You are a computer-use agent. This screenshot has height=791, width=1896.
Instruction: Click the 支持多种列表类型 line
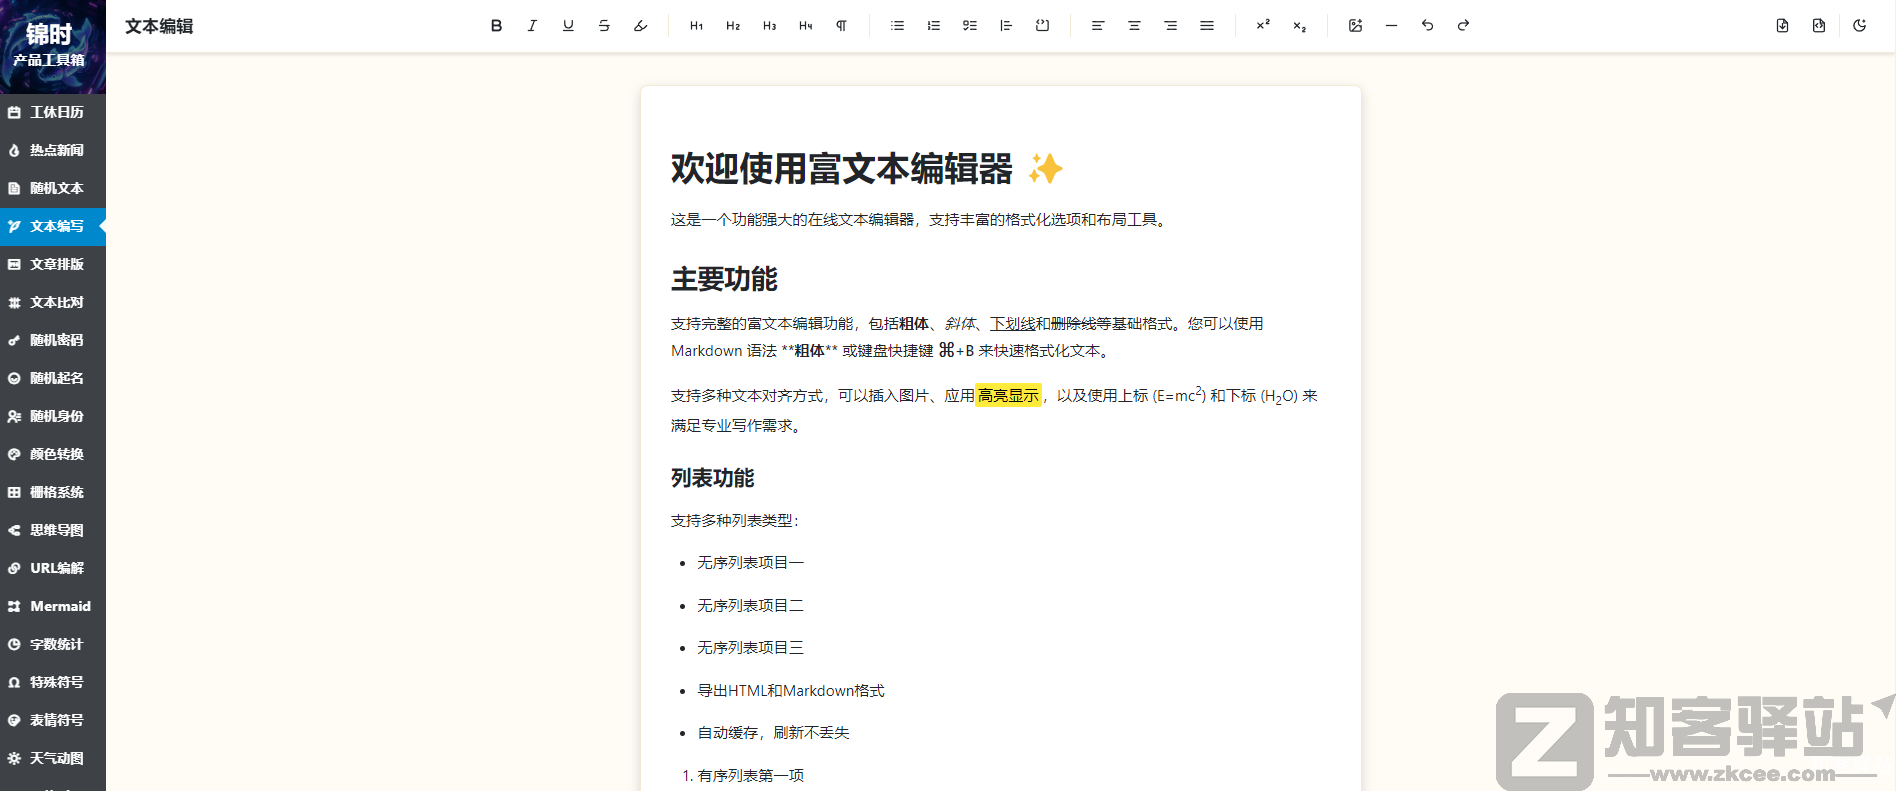(x=735, y=521)
